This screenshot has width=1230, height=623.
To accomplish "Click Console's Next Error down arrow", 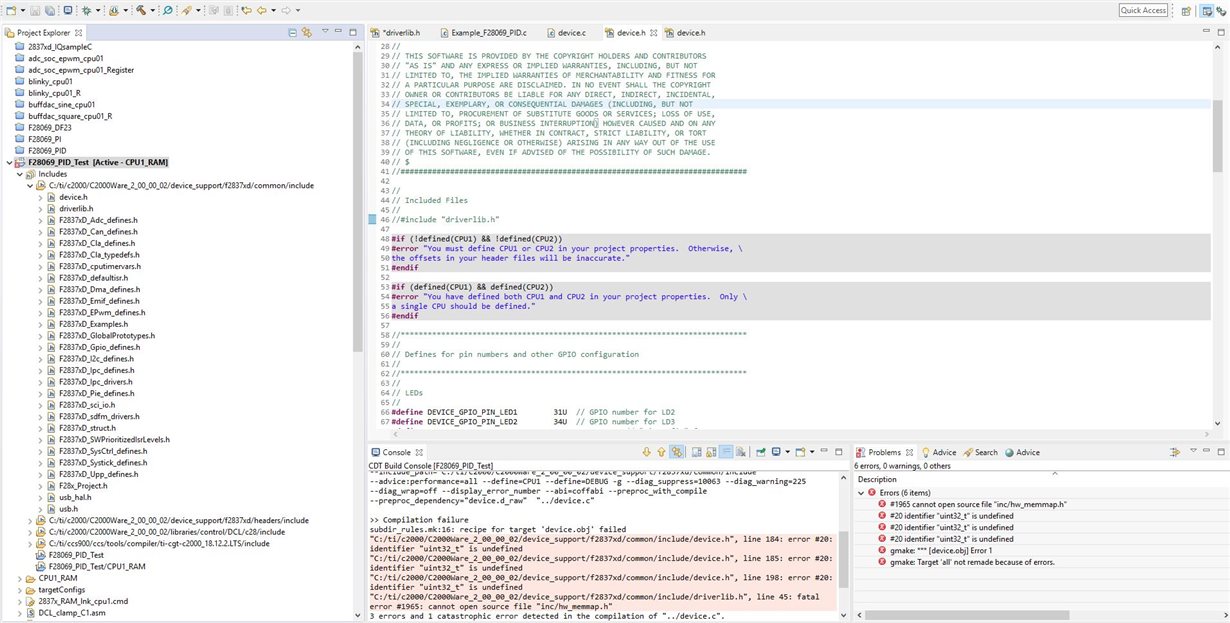I will pyautogui.click(x=647, y=452).
